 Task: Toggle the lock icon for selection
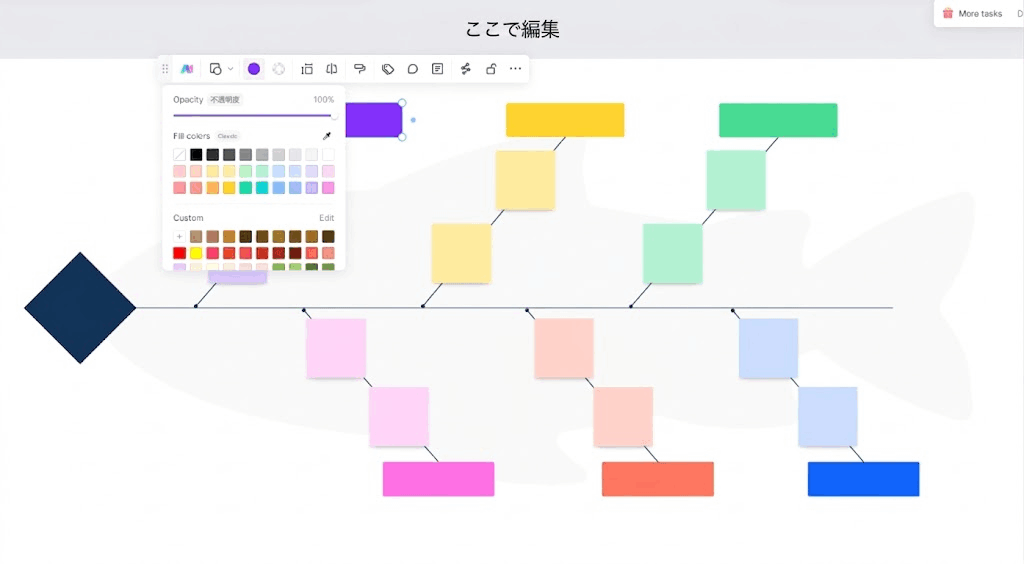pyautogui.click(x=491, y=69)
